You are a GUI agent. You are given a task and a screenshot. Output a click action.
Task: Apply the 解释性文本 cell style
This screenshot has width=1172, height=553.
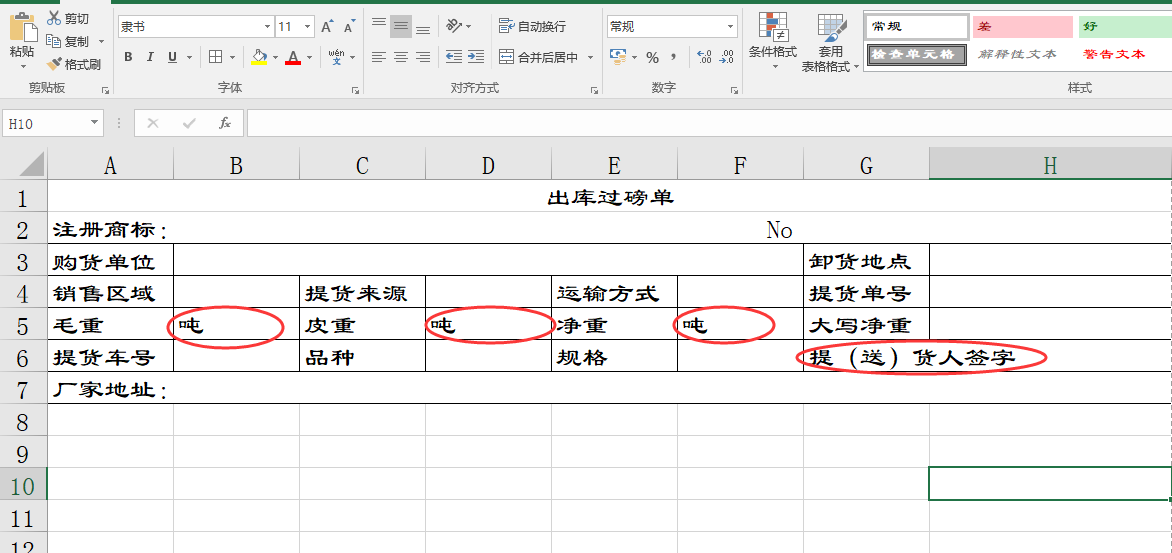click(1022, 55)
